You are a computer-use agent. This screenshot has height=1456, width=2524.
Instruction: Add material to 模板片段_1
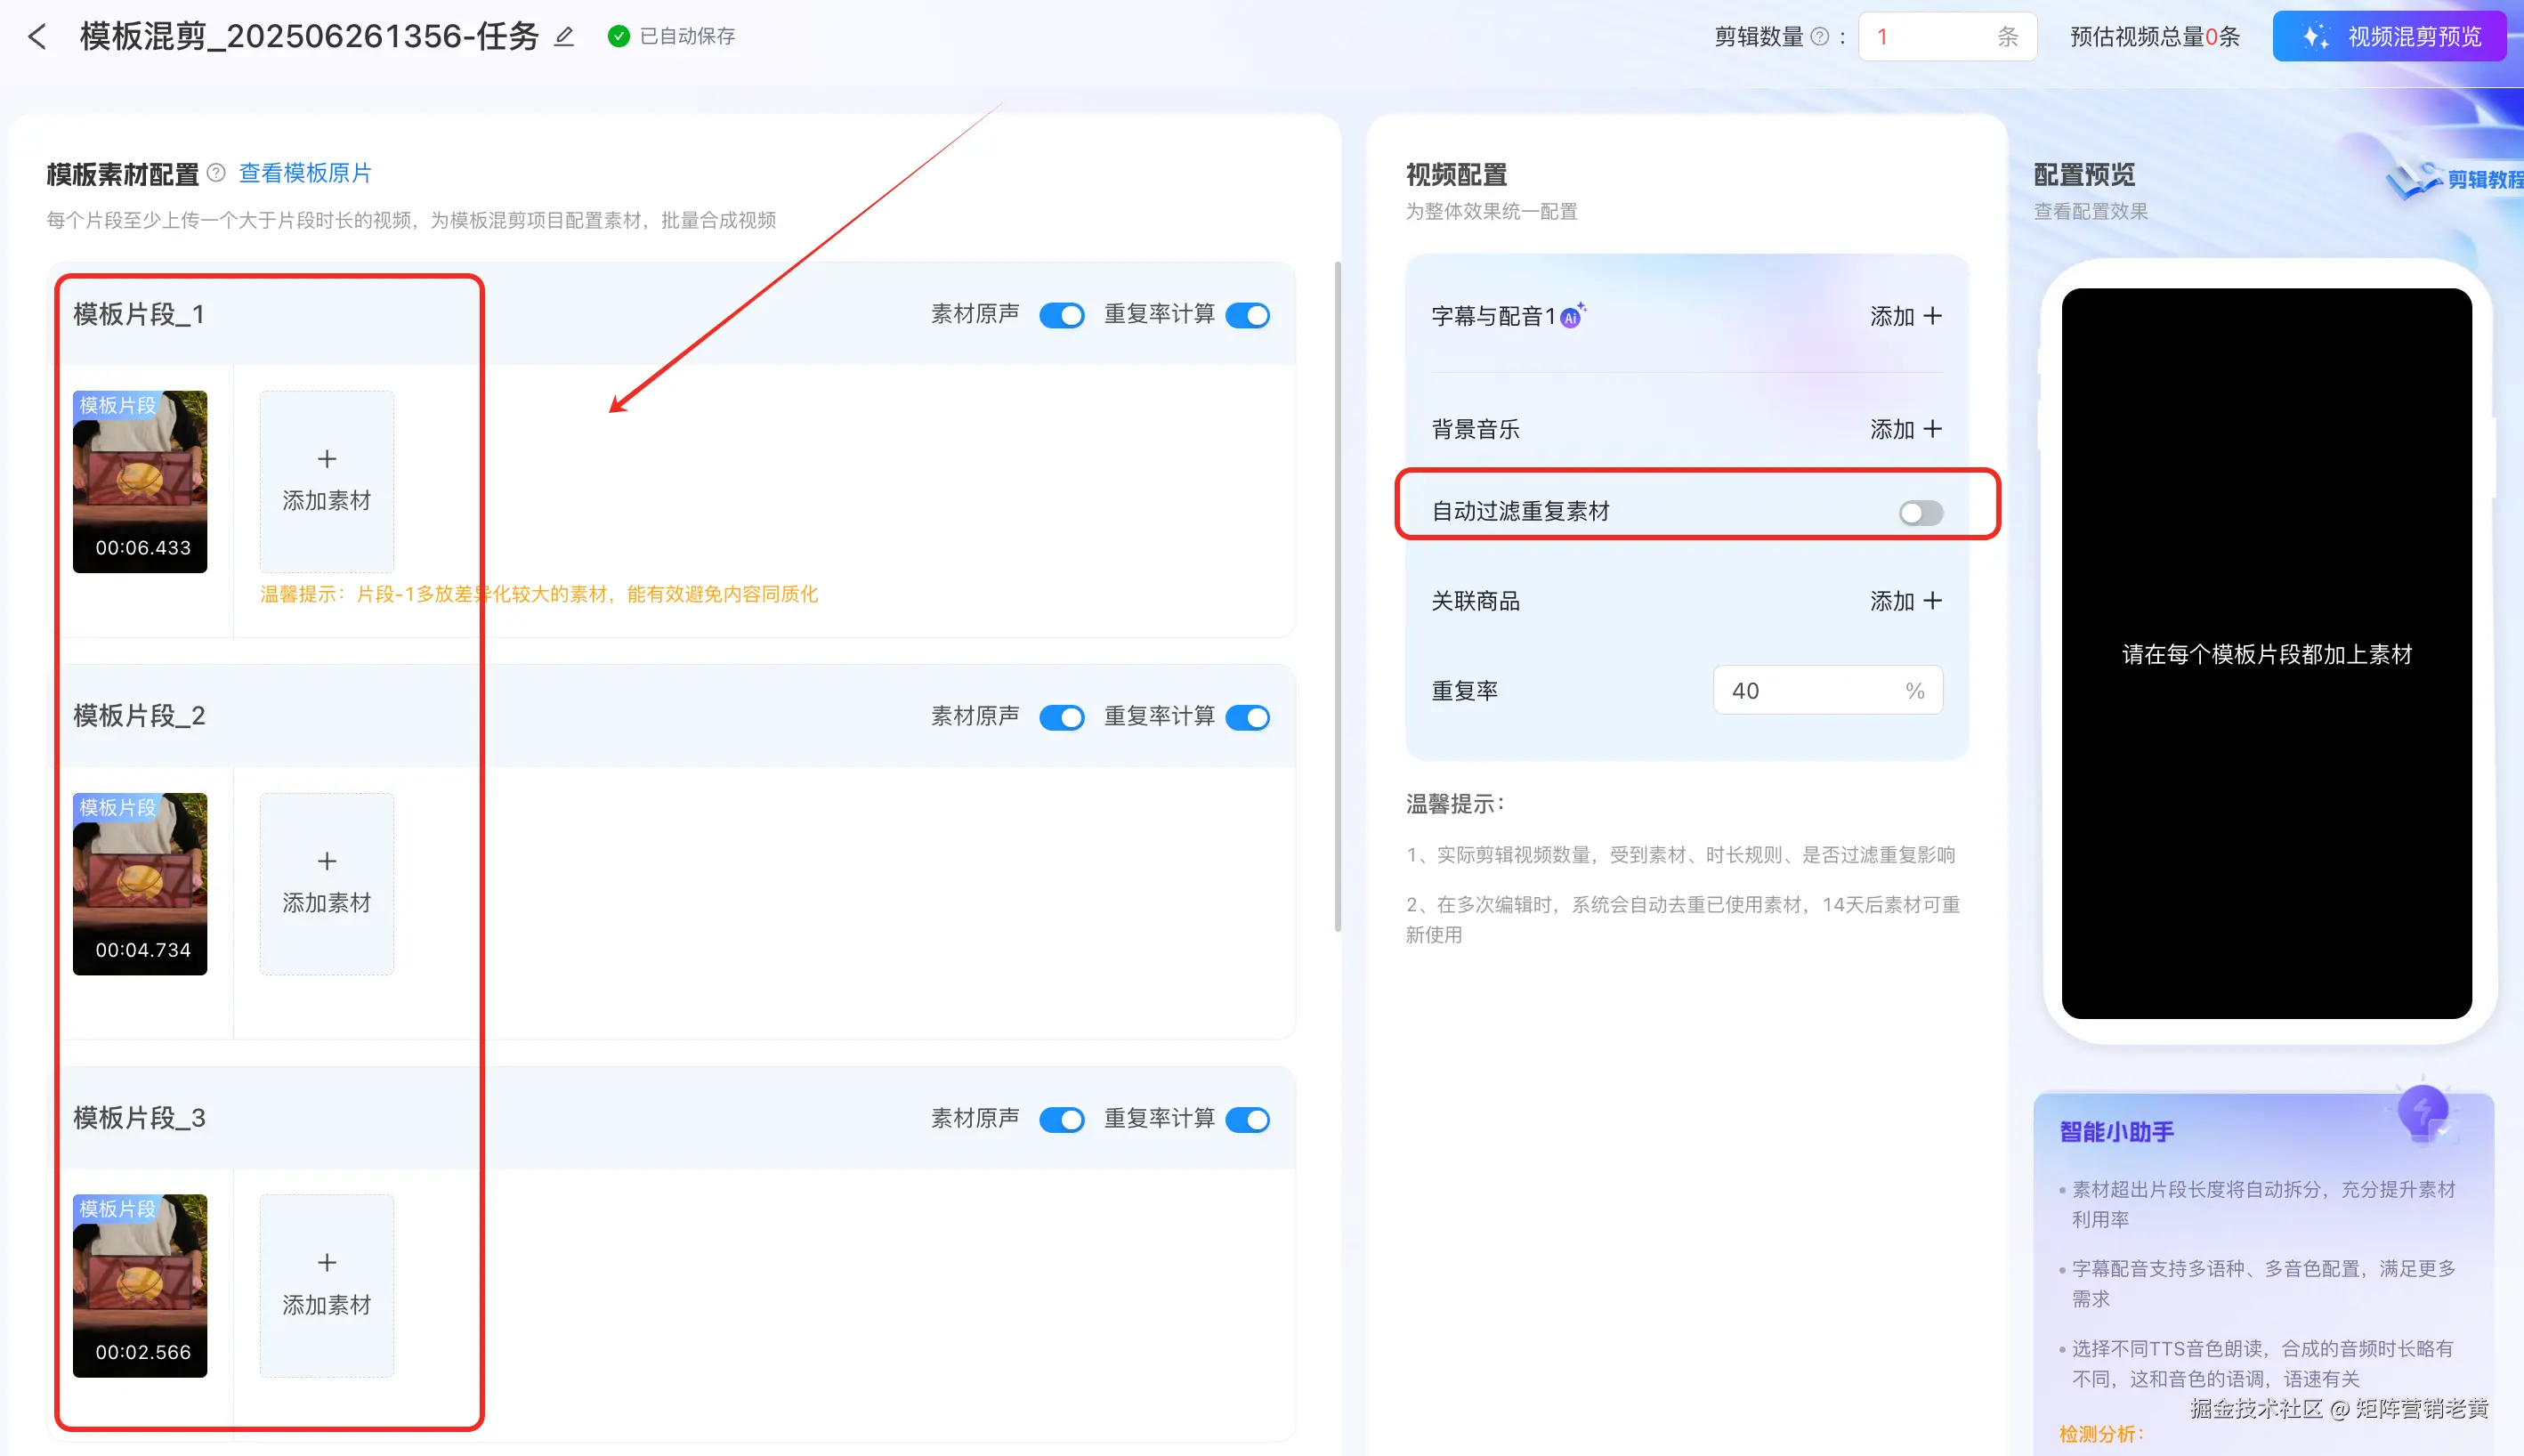coord(326,481)
